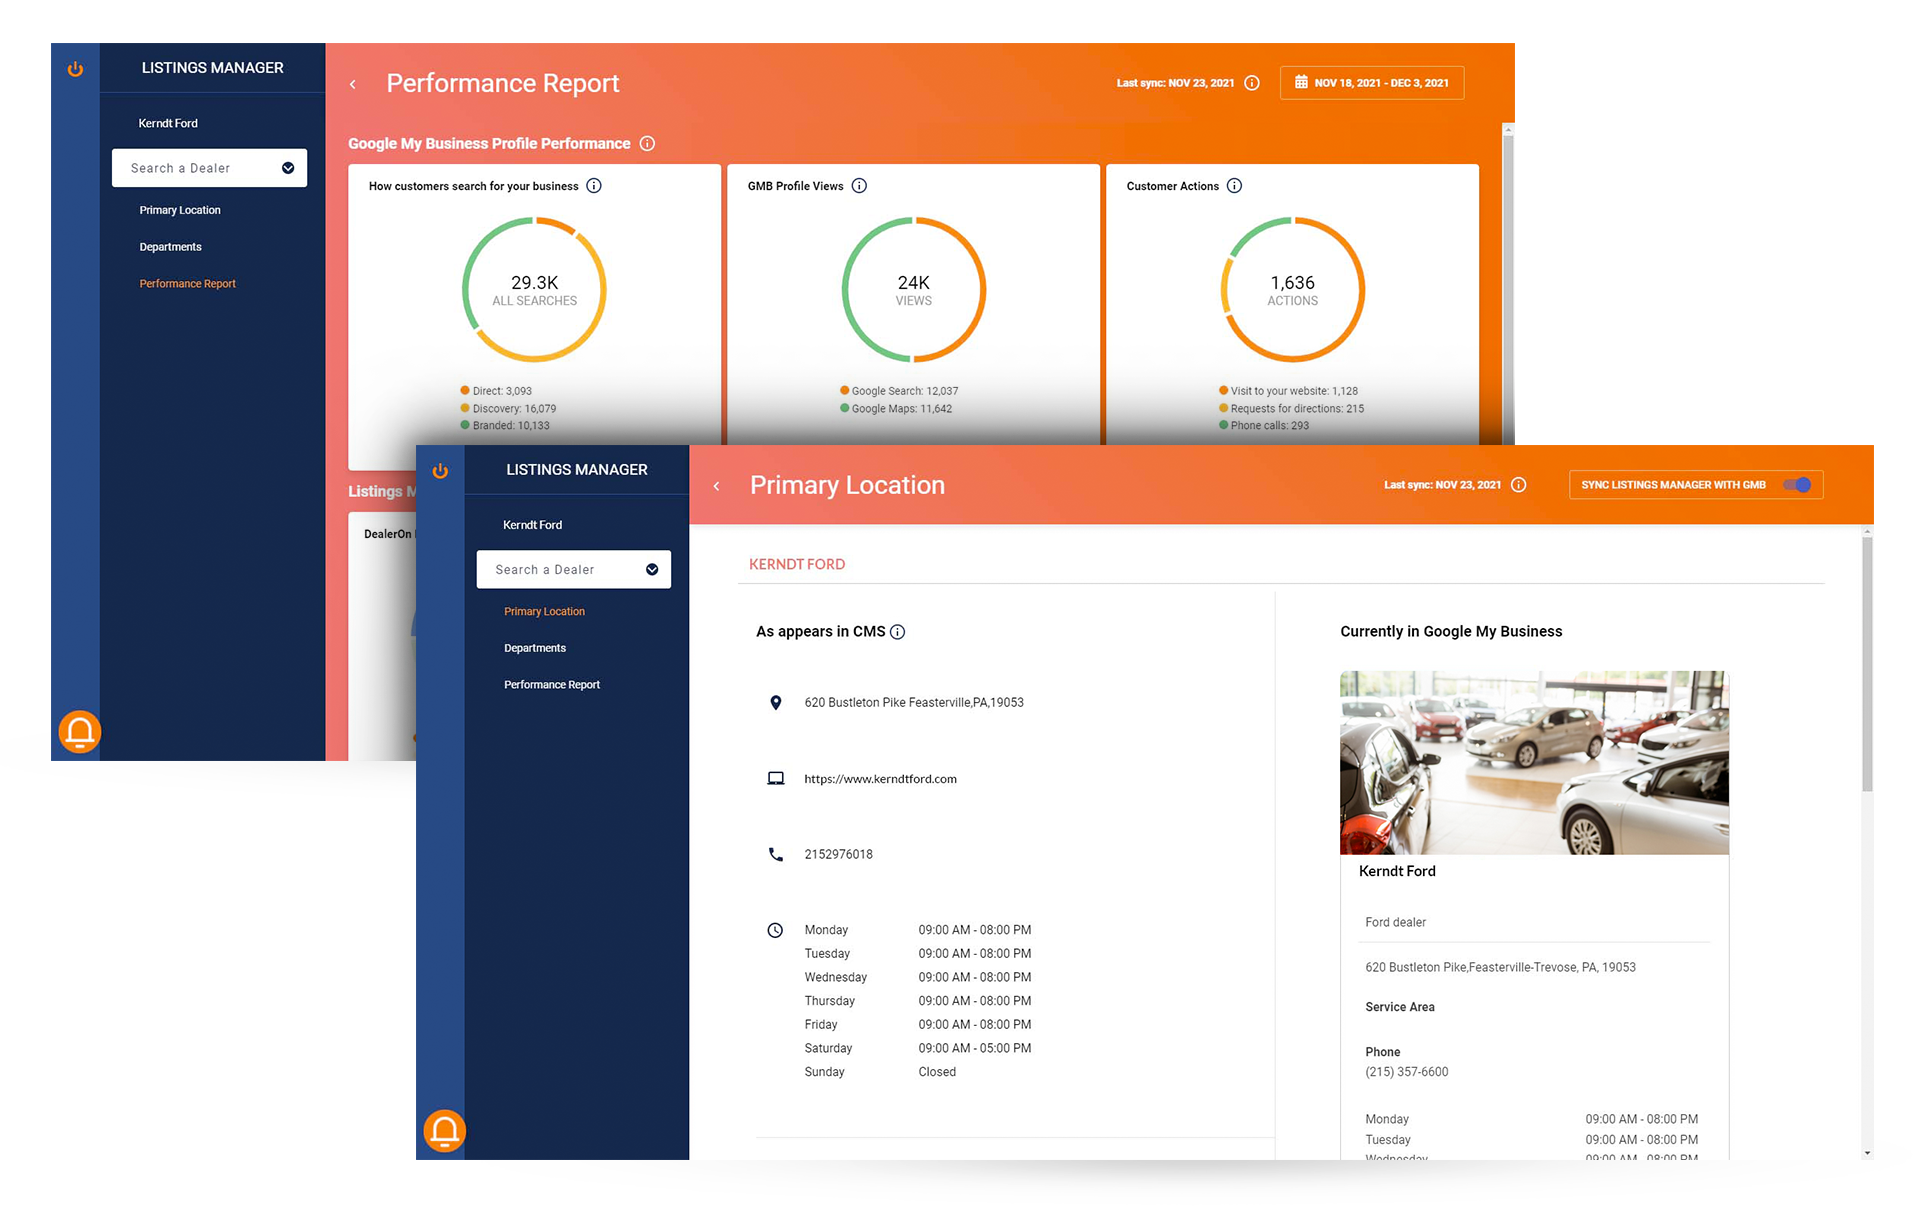Click Sunday Closed hours row

880,1072
